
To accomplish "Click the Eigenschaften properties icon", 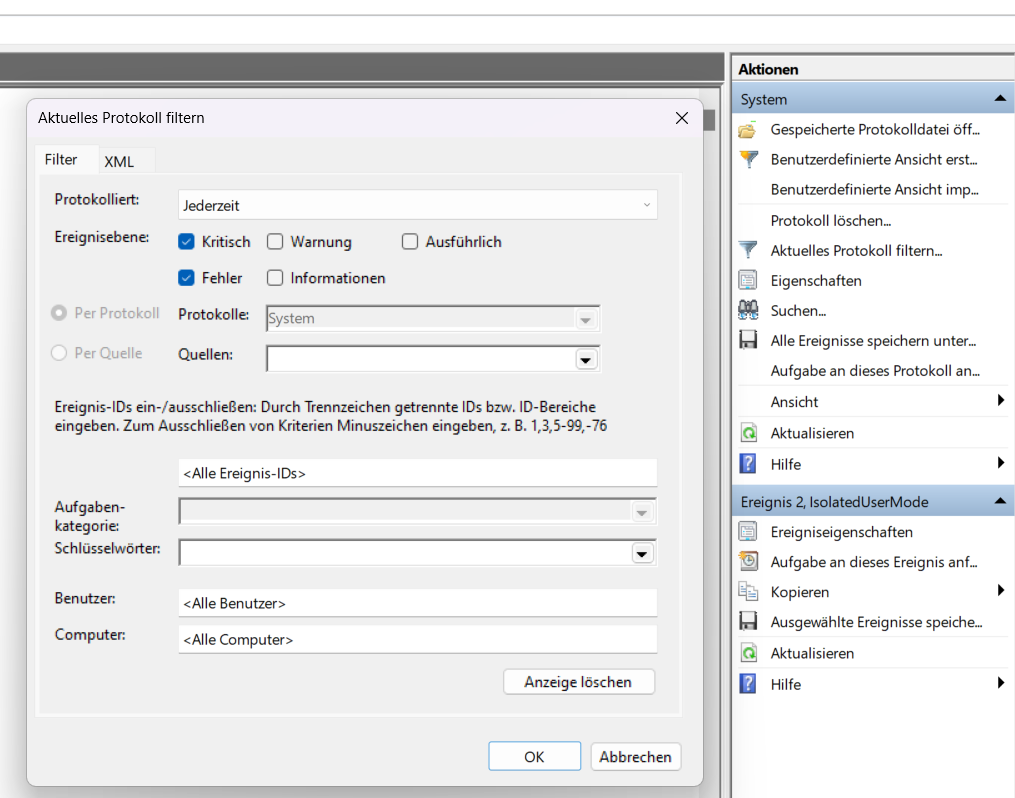I will 748,280.
